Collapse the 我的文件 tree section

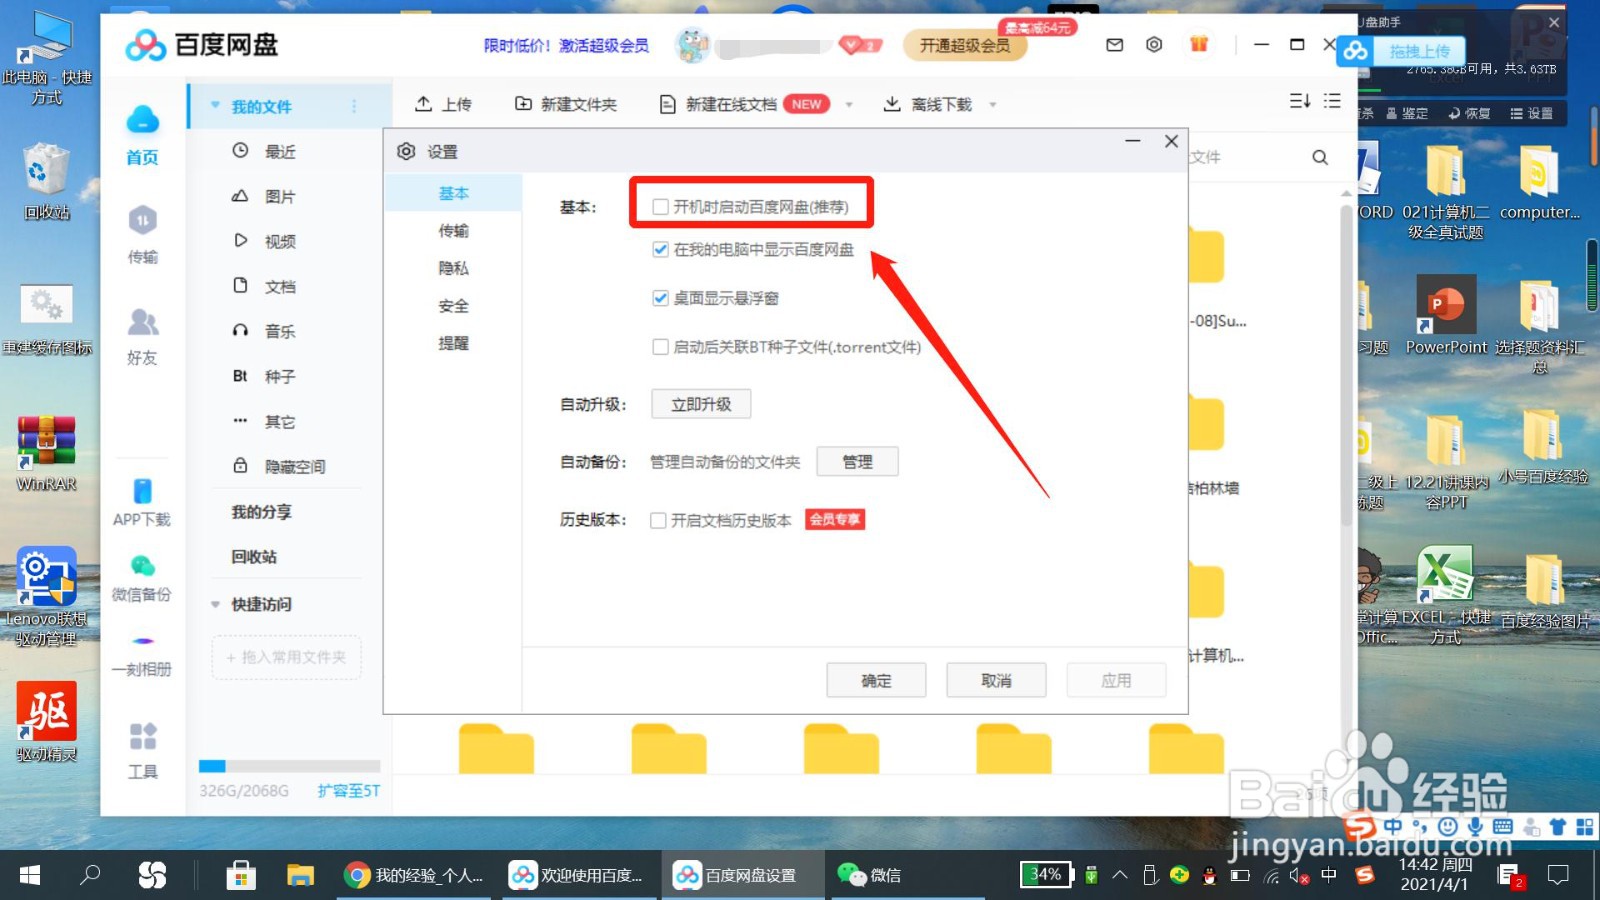(x=215, y=106)
